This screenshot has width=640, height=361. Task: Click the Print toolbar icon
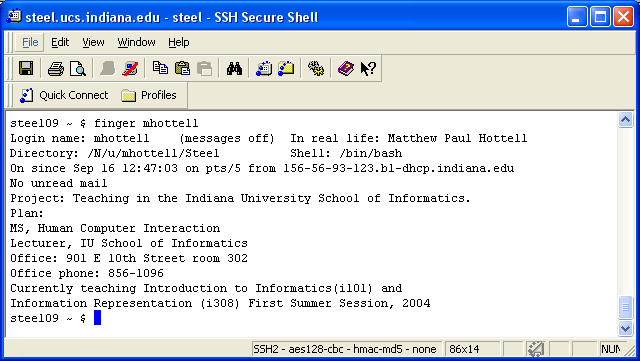point(56,68)
